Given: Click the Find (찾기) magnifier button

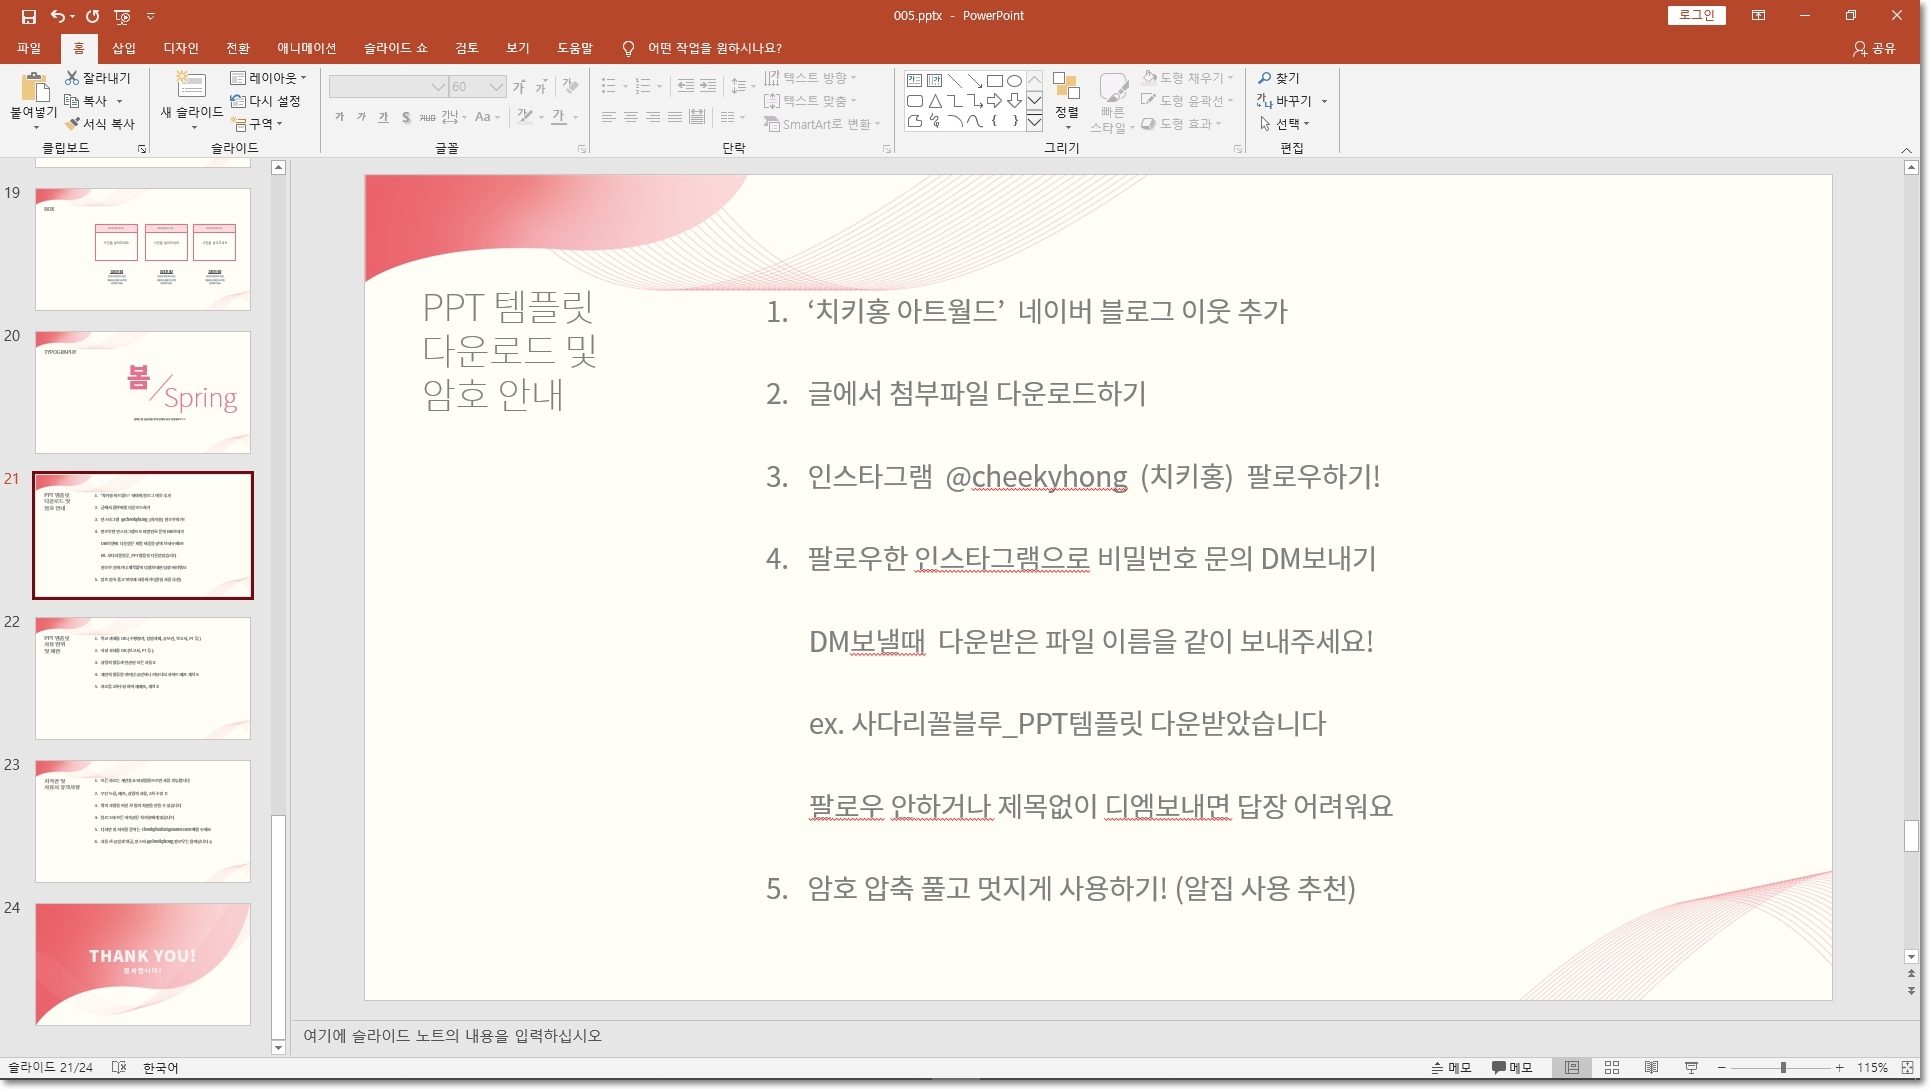Looking at the screenshot, I should [x=1279, y=78].
